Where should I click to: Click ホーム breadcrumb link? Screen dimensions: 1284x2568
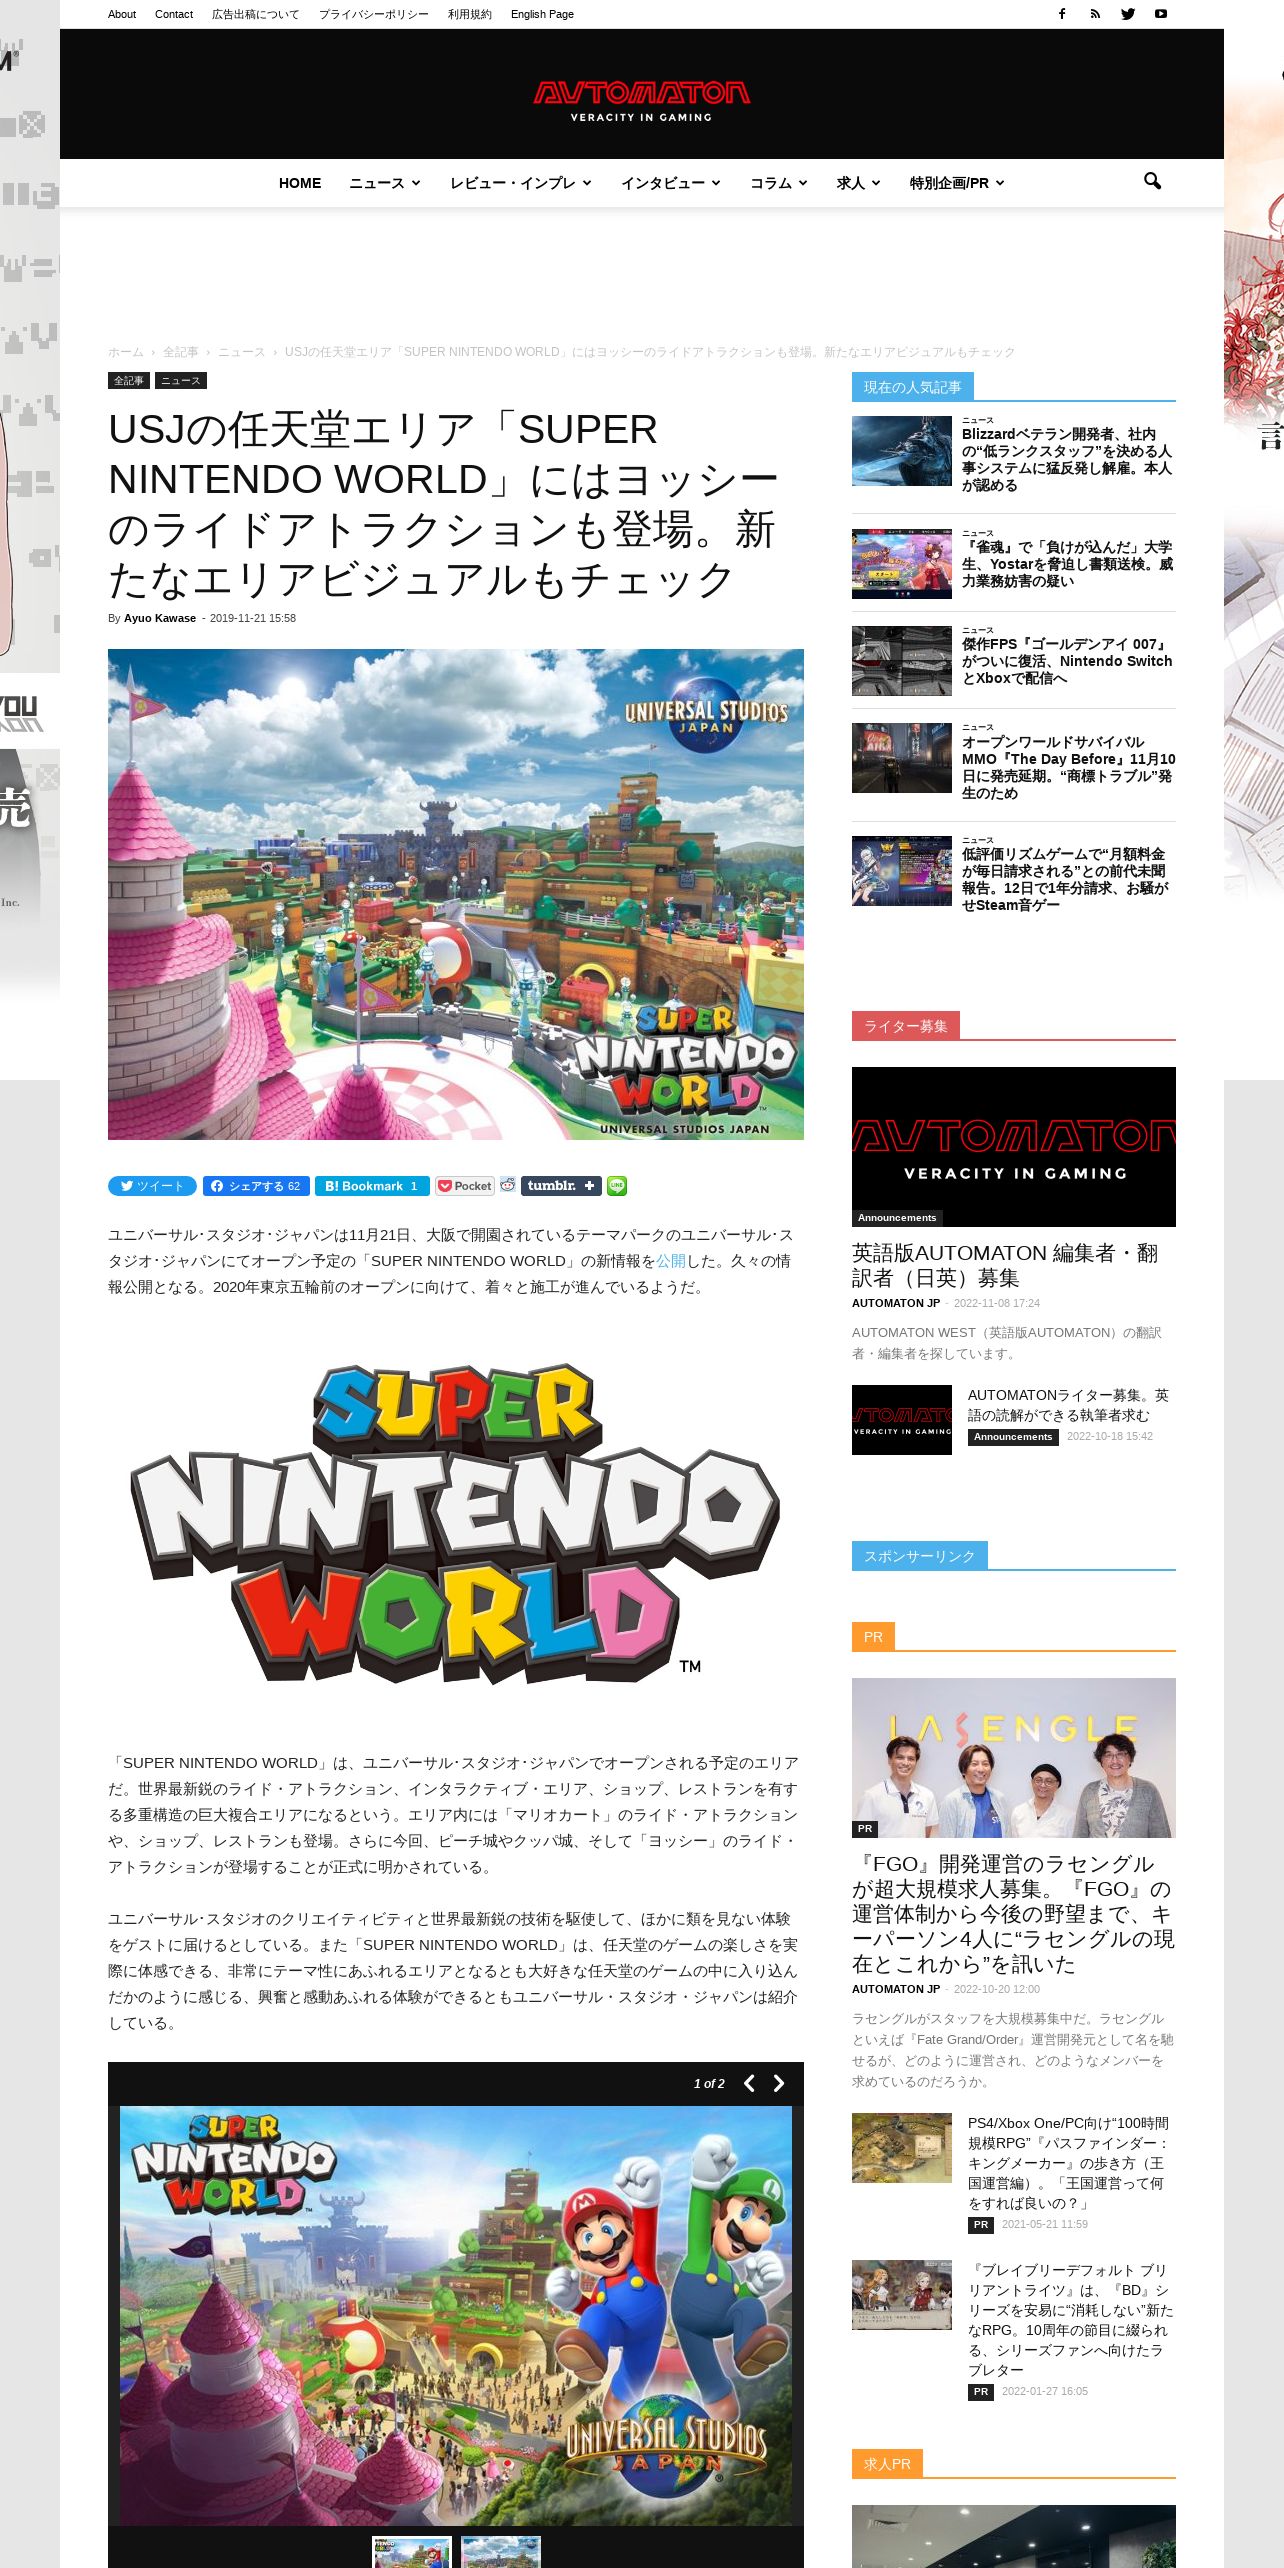click(126, 352)
